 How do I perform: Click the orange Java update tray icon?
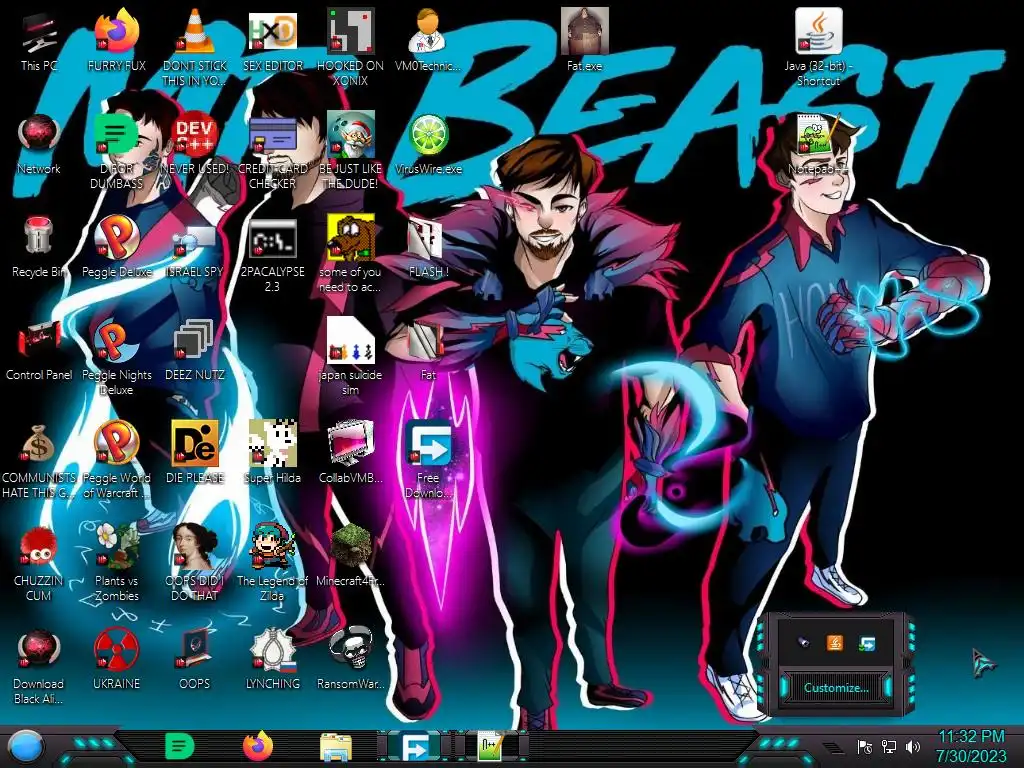click(x=835, y=643)
